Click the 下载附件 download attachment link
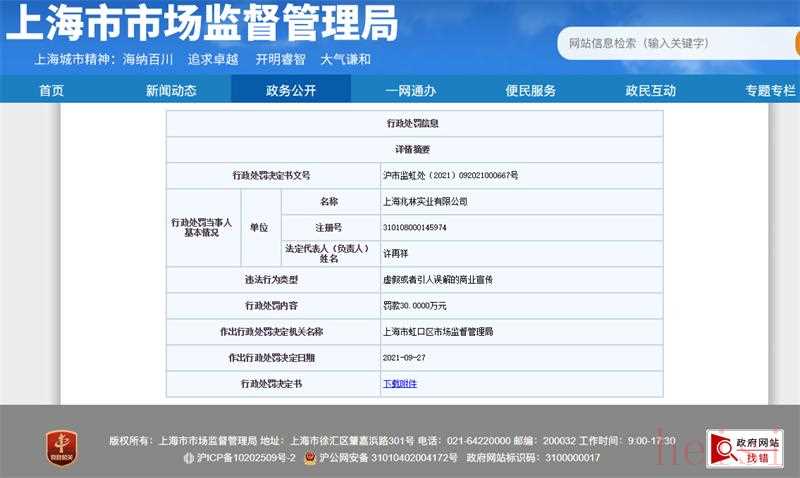800x478 pixels. tap(400, 383)
